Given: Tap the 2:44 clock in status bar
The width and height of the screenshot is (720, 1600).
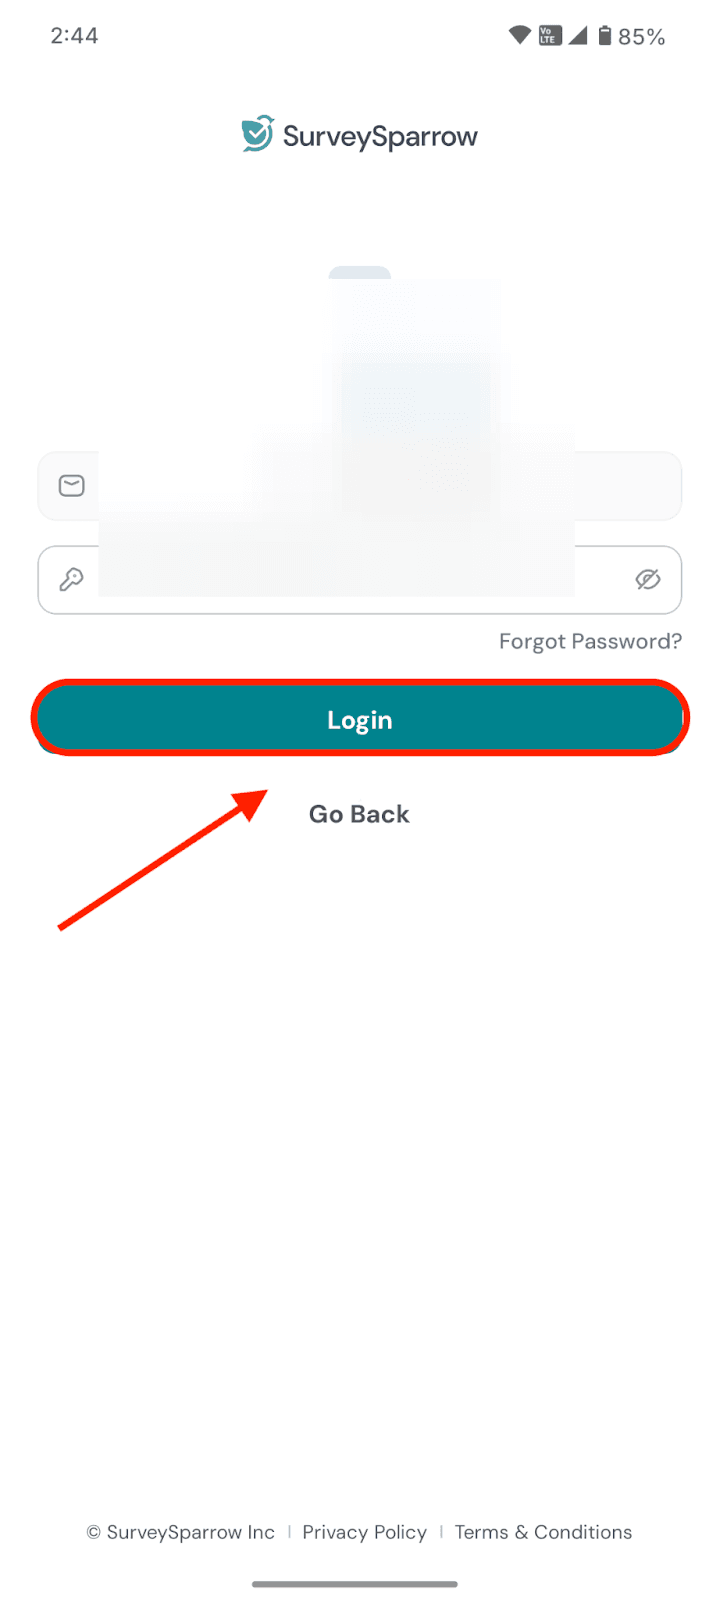Looking at the screenshot, I should pyautogui.click(x=74, y=36).
